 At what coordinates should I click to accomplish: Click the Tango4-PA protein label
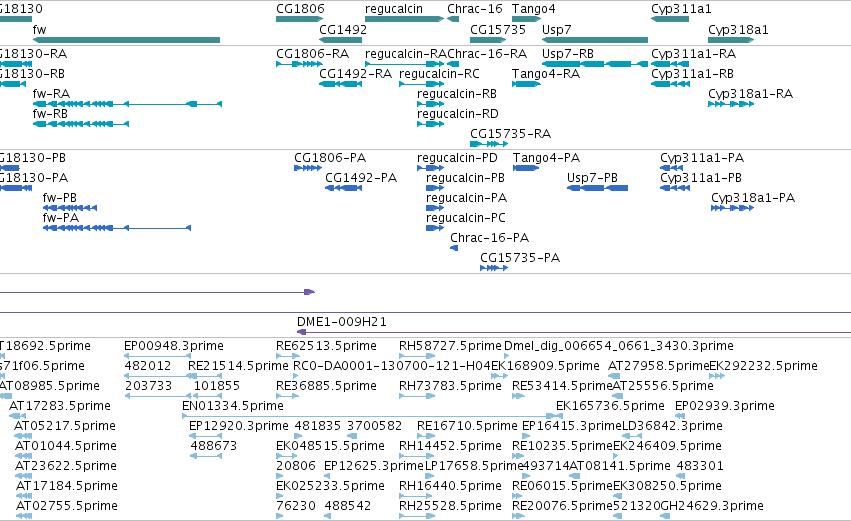pyautogui.click(x=547, y=158)
